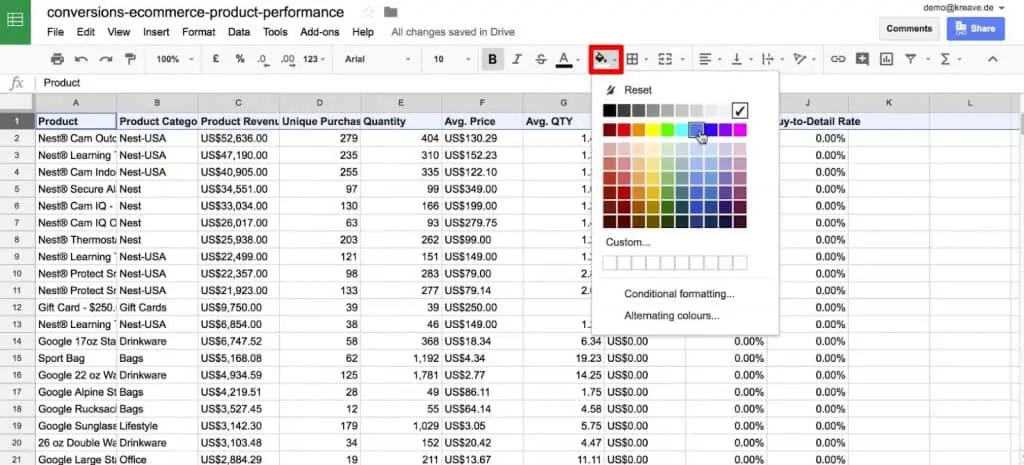Click the Sport Bag product cell

point(76,359)
